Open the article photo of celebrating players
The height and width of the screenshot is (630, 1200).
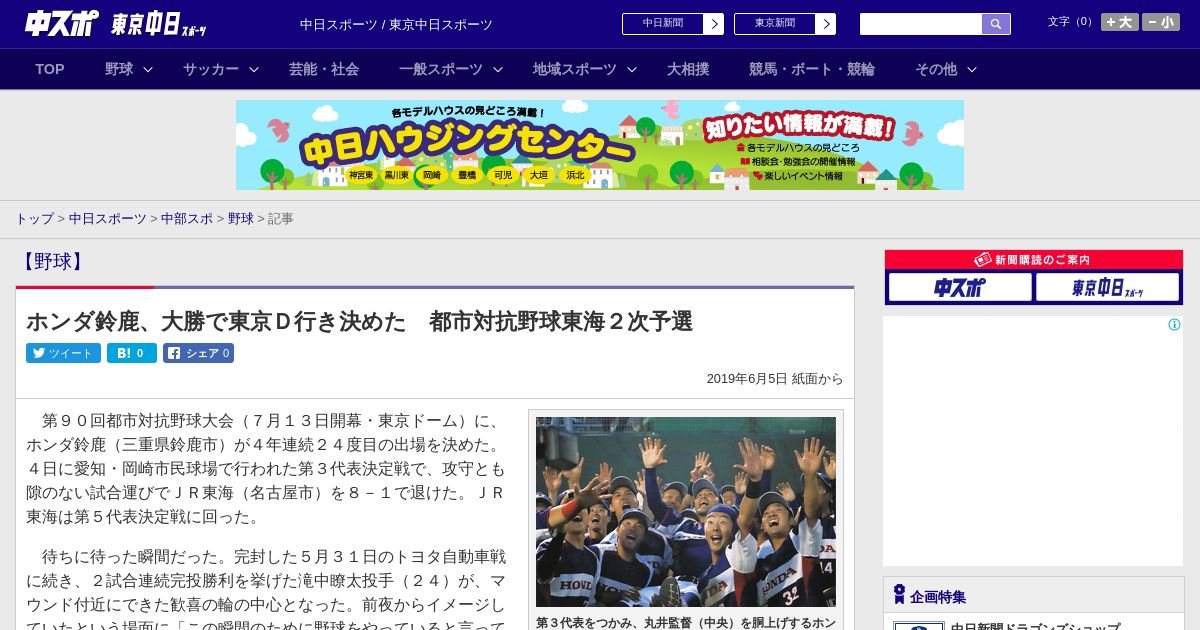click(x=686, y=512)
